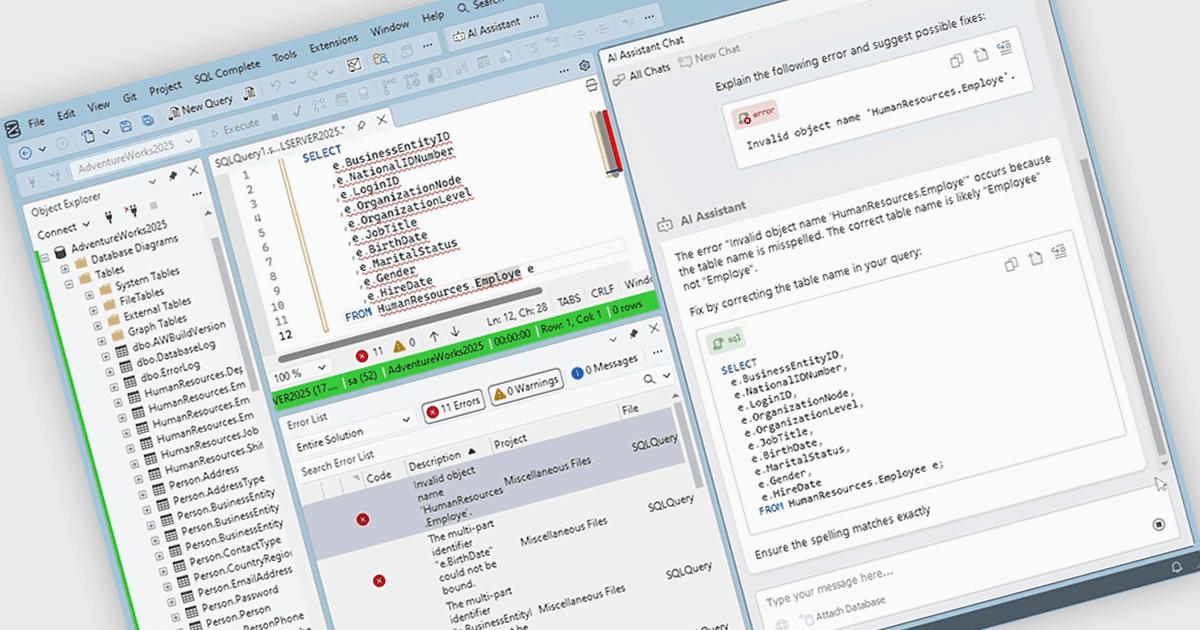Viewport: 1200px width, 630px height.
Task: Click the Search magnifier icon in title bar
Action: point(463,7)
